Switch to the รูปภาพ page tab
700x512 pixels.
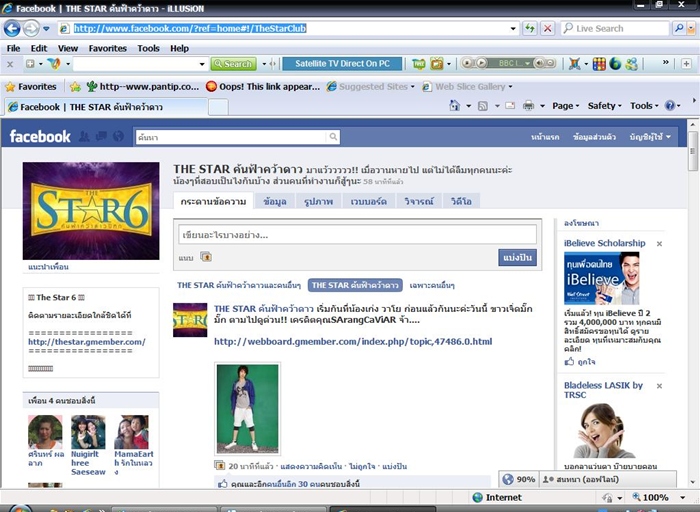pos(318,201)
